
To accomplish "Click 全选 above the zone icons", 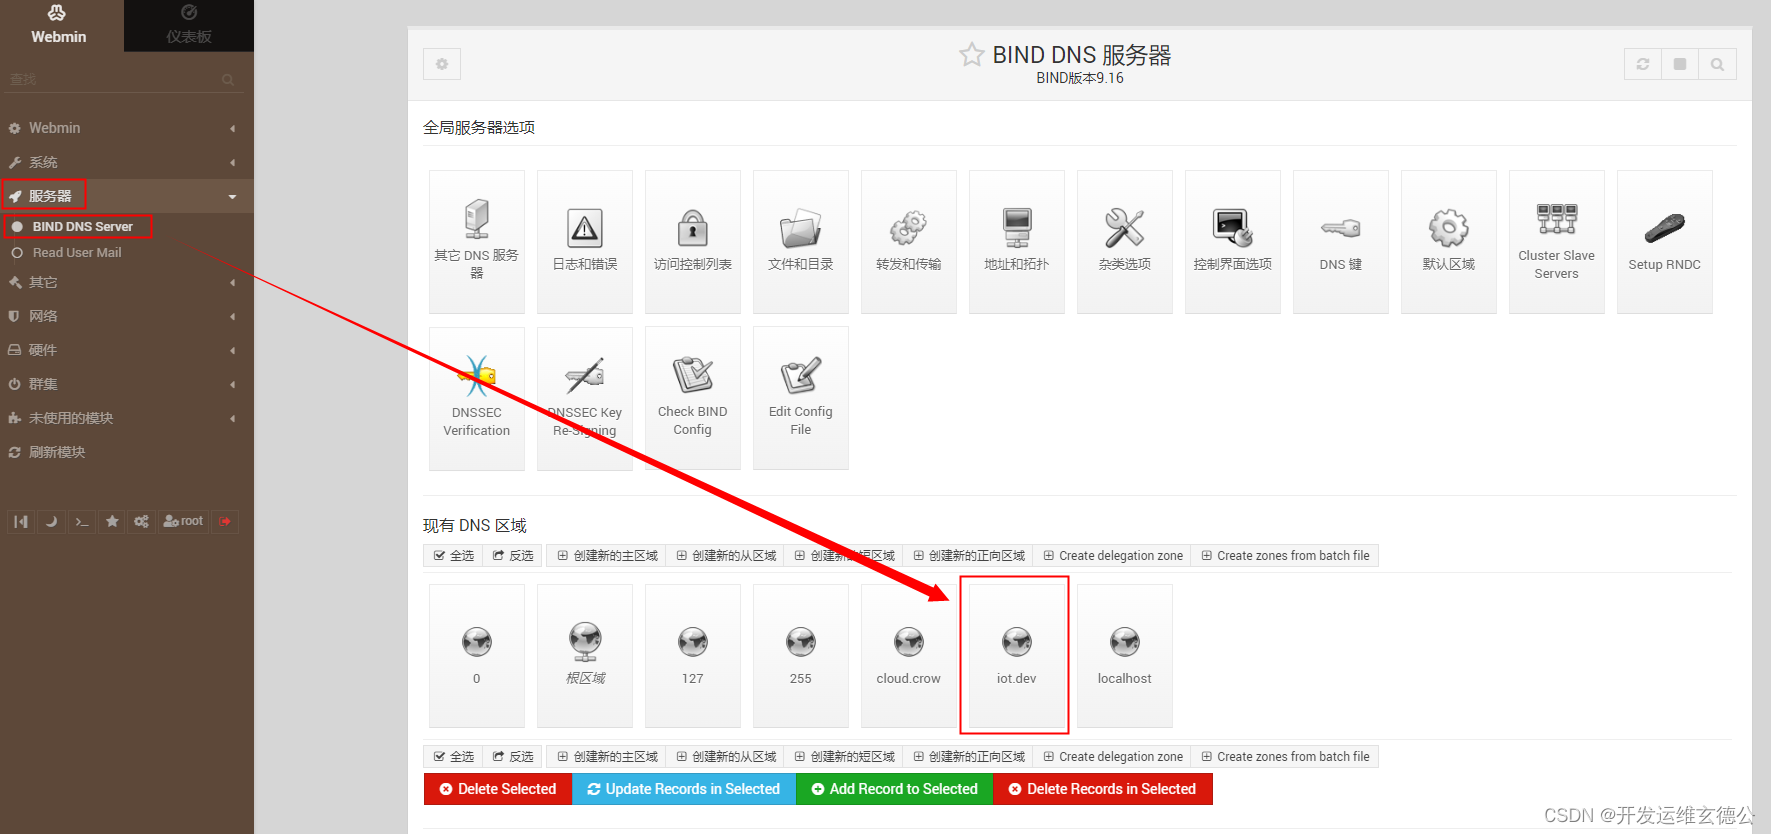I will (453, 555).
